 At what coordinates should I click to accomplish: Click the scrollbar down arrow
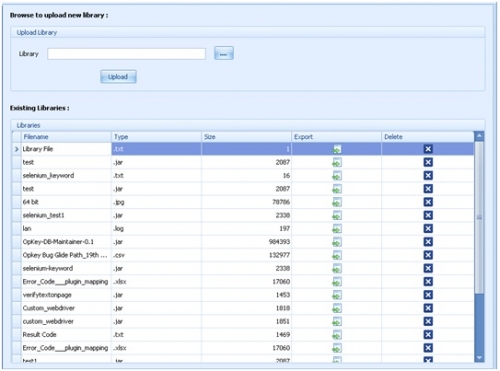[x=479, y=358]
